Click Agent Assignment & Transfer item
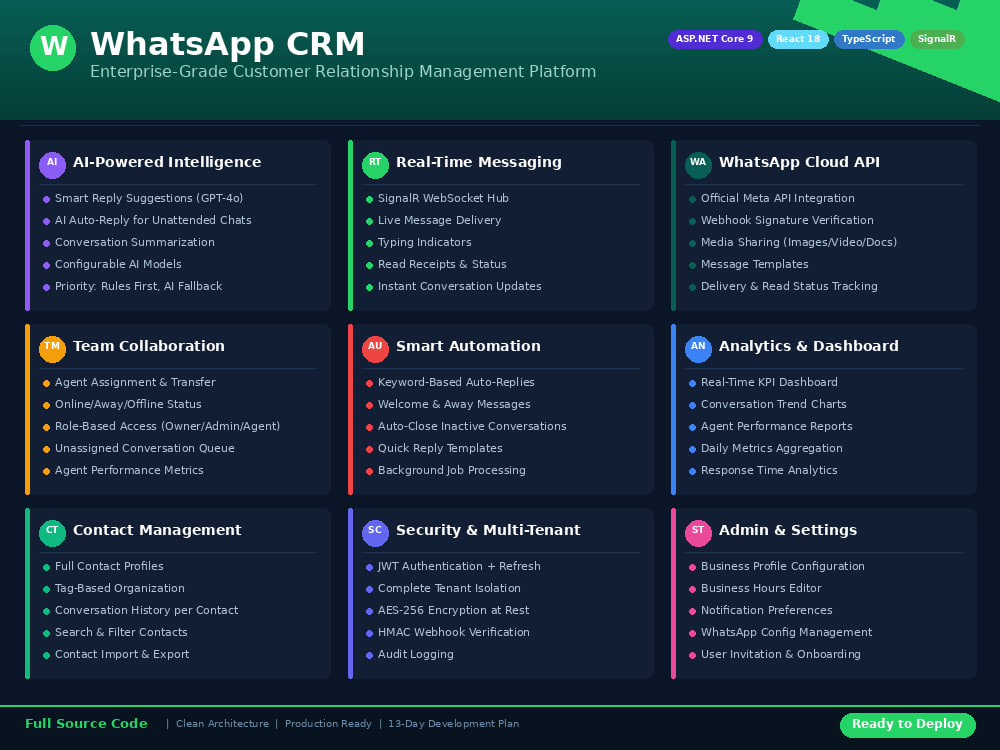Image resolution: width=1000 pixels, height=750 pixels. tap(135, 382)
